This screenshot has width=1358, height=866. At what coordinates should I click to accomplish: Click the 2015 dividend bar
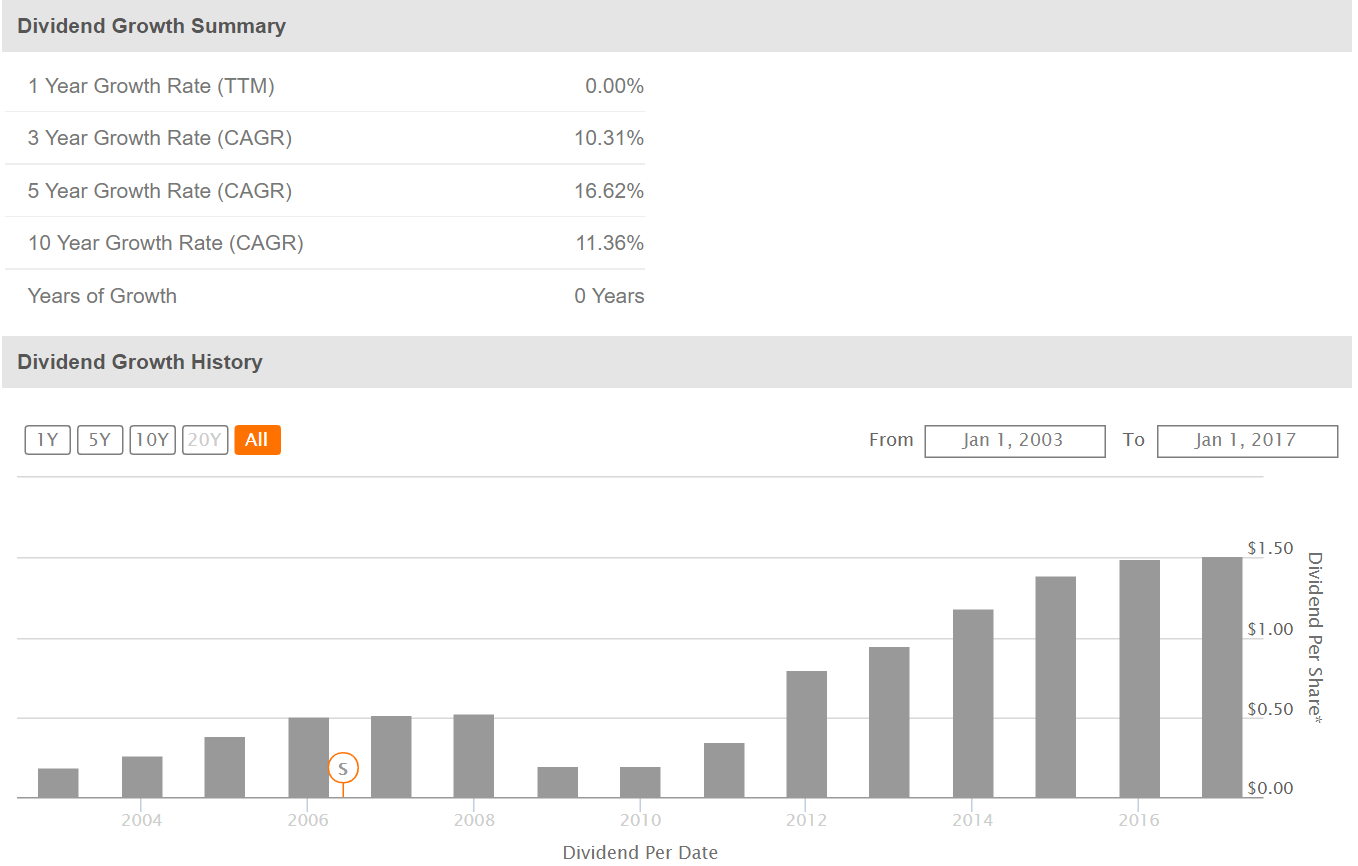pos(1056,687)
